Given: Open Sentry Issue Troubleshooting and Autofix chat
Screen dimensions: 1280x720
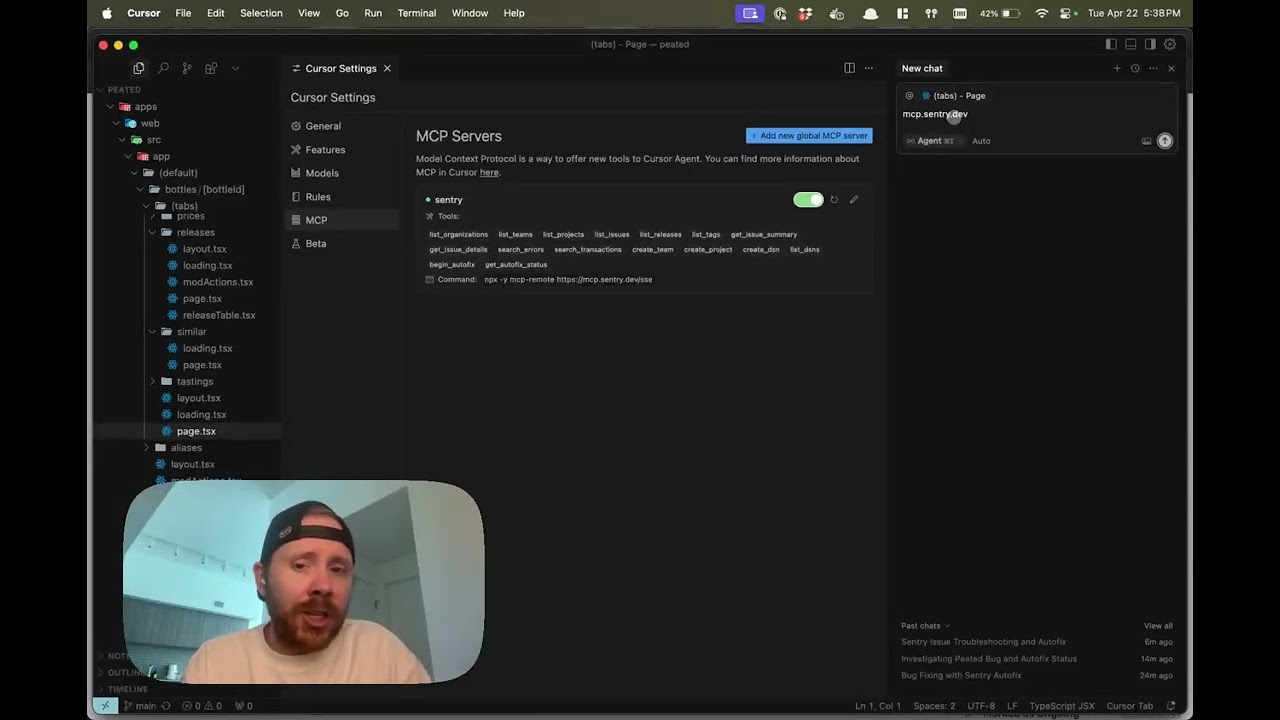Looking at the screenshot, I should click(983, 642).
